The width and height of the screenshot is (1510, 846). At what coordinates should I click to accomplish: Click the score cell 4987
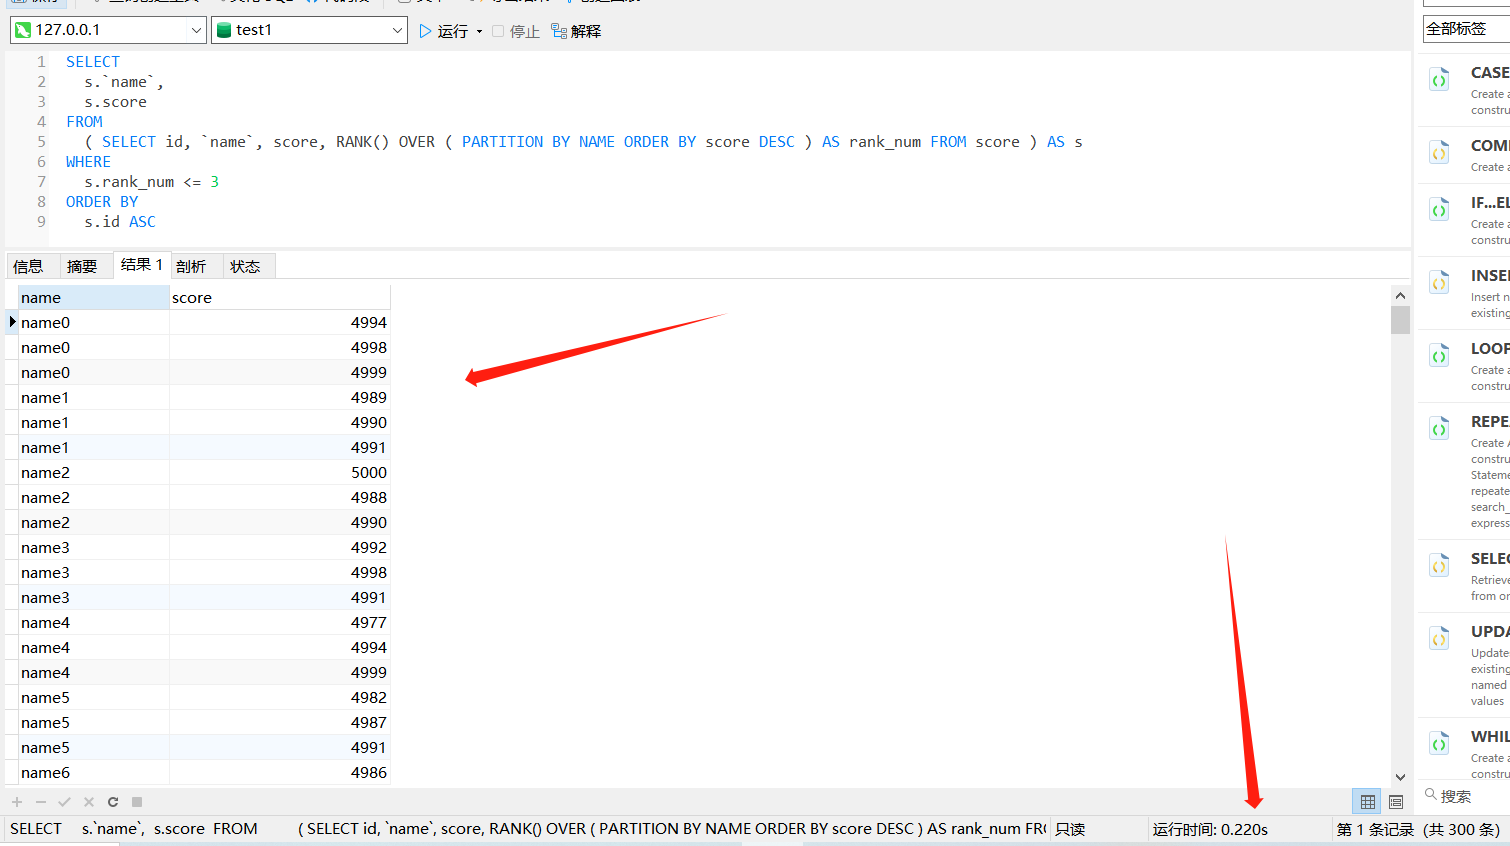[x=280, y=723]
